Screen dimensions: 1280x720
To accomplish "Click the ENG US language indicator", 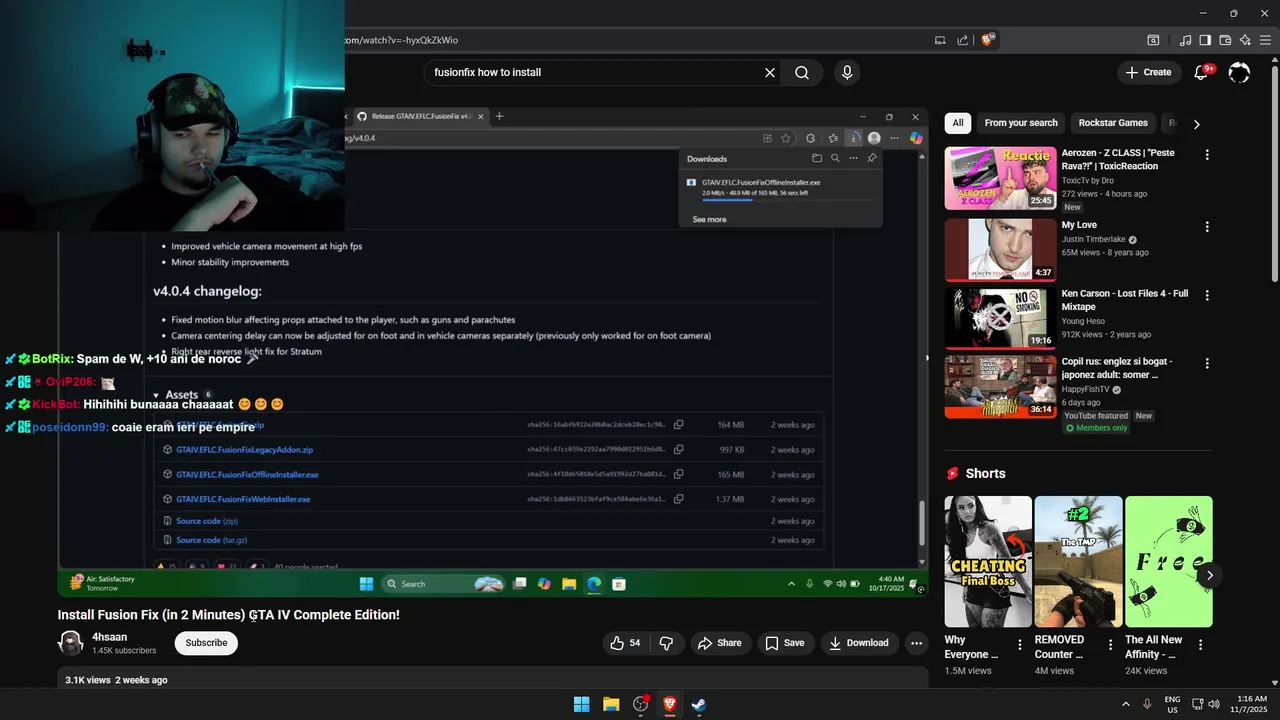I will point(1172,704).
